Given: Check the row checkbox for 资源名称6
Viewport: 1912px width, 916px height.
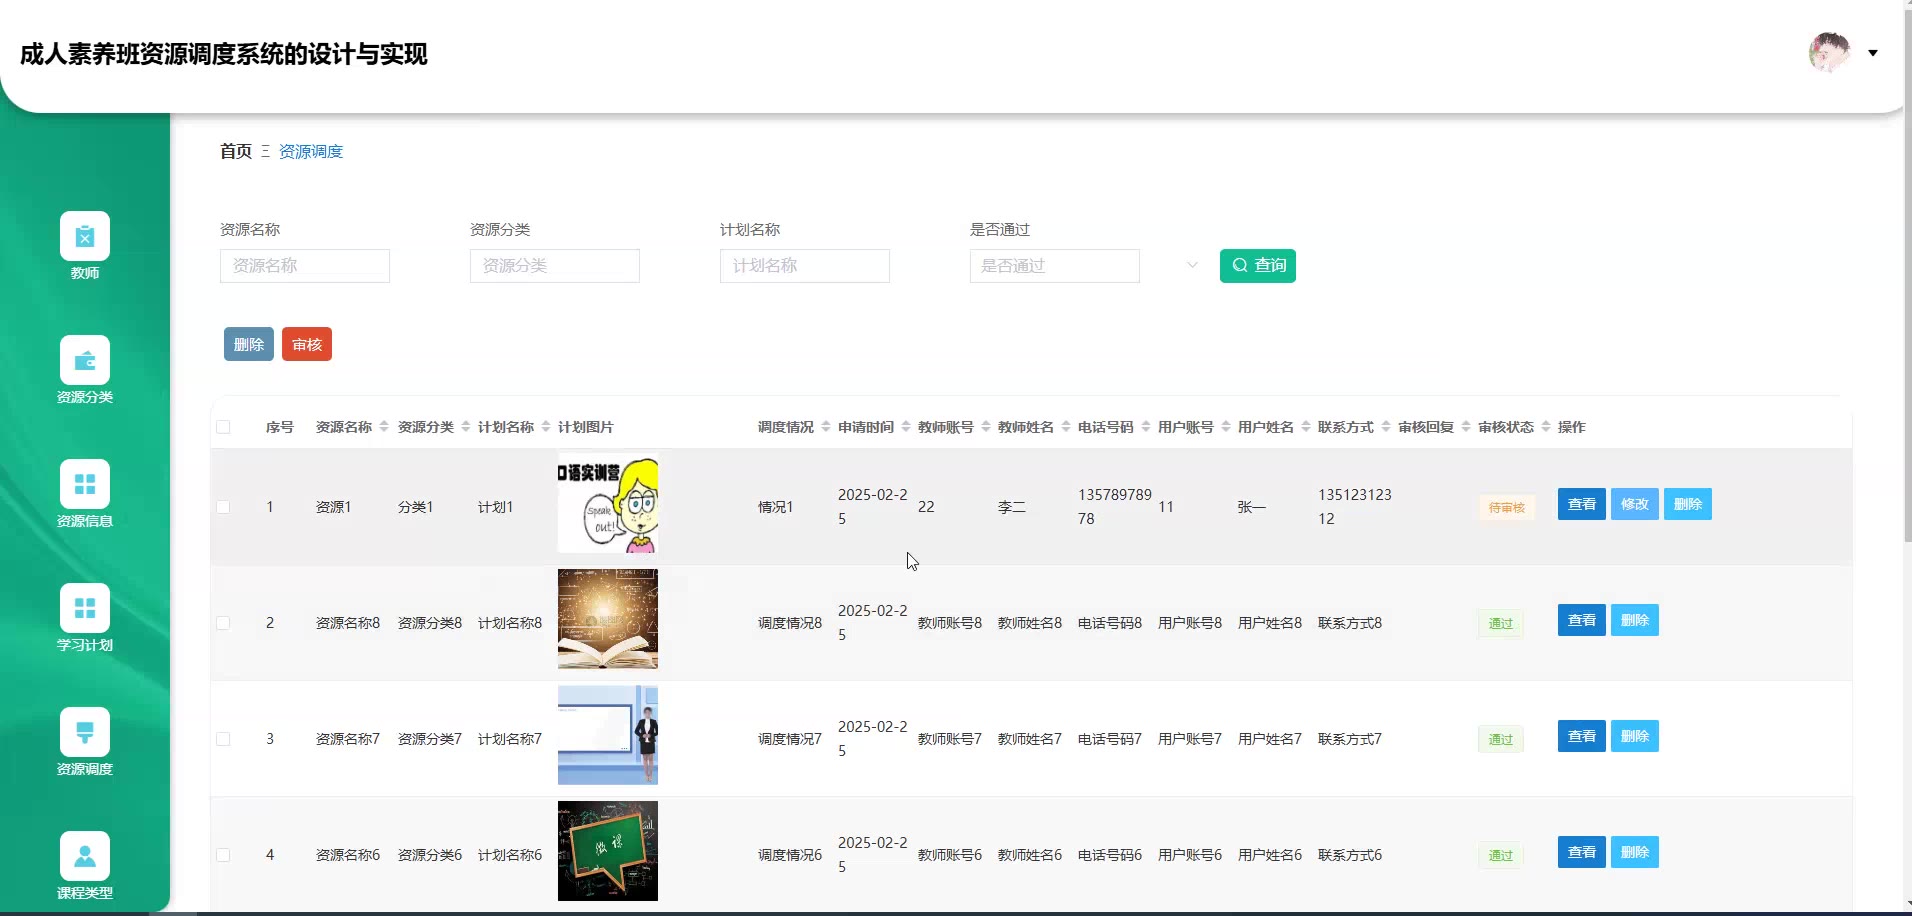Looking at the screenshot, I should 223,855.
